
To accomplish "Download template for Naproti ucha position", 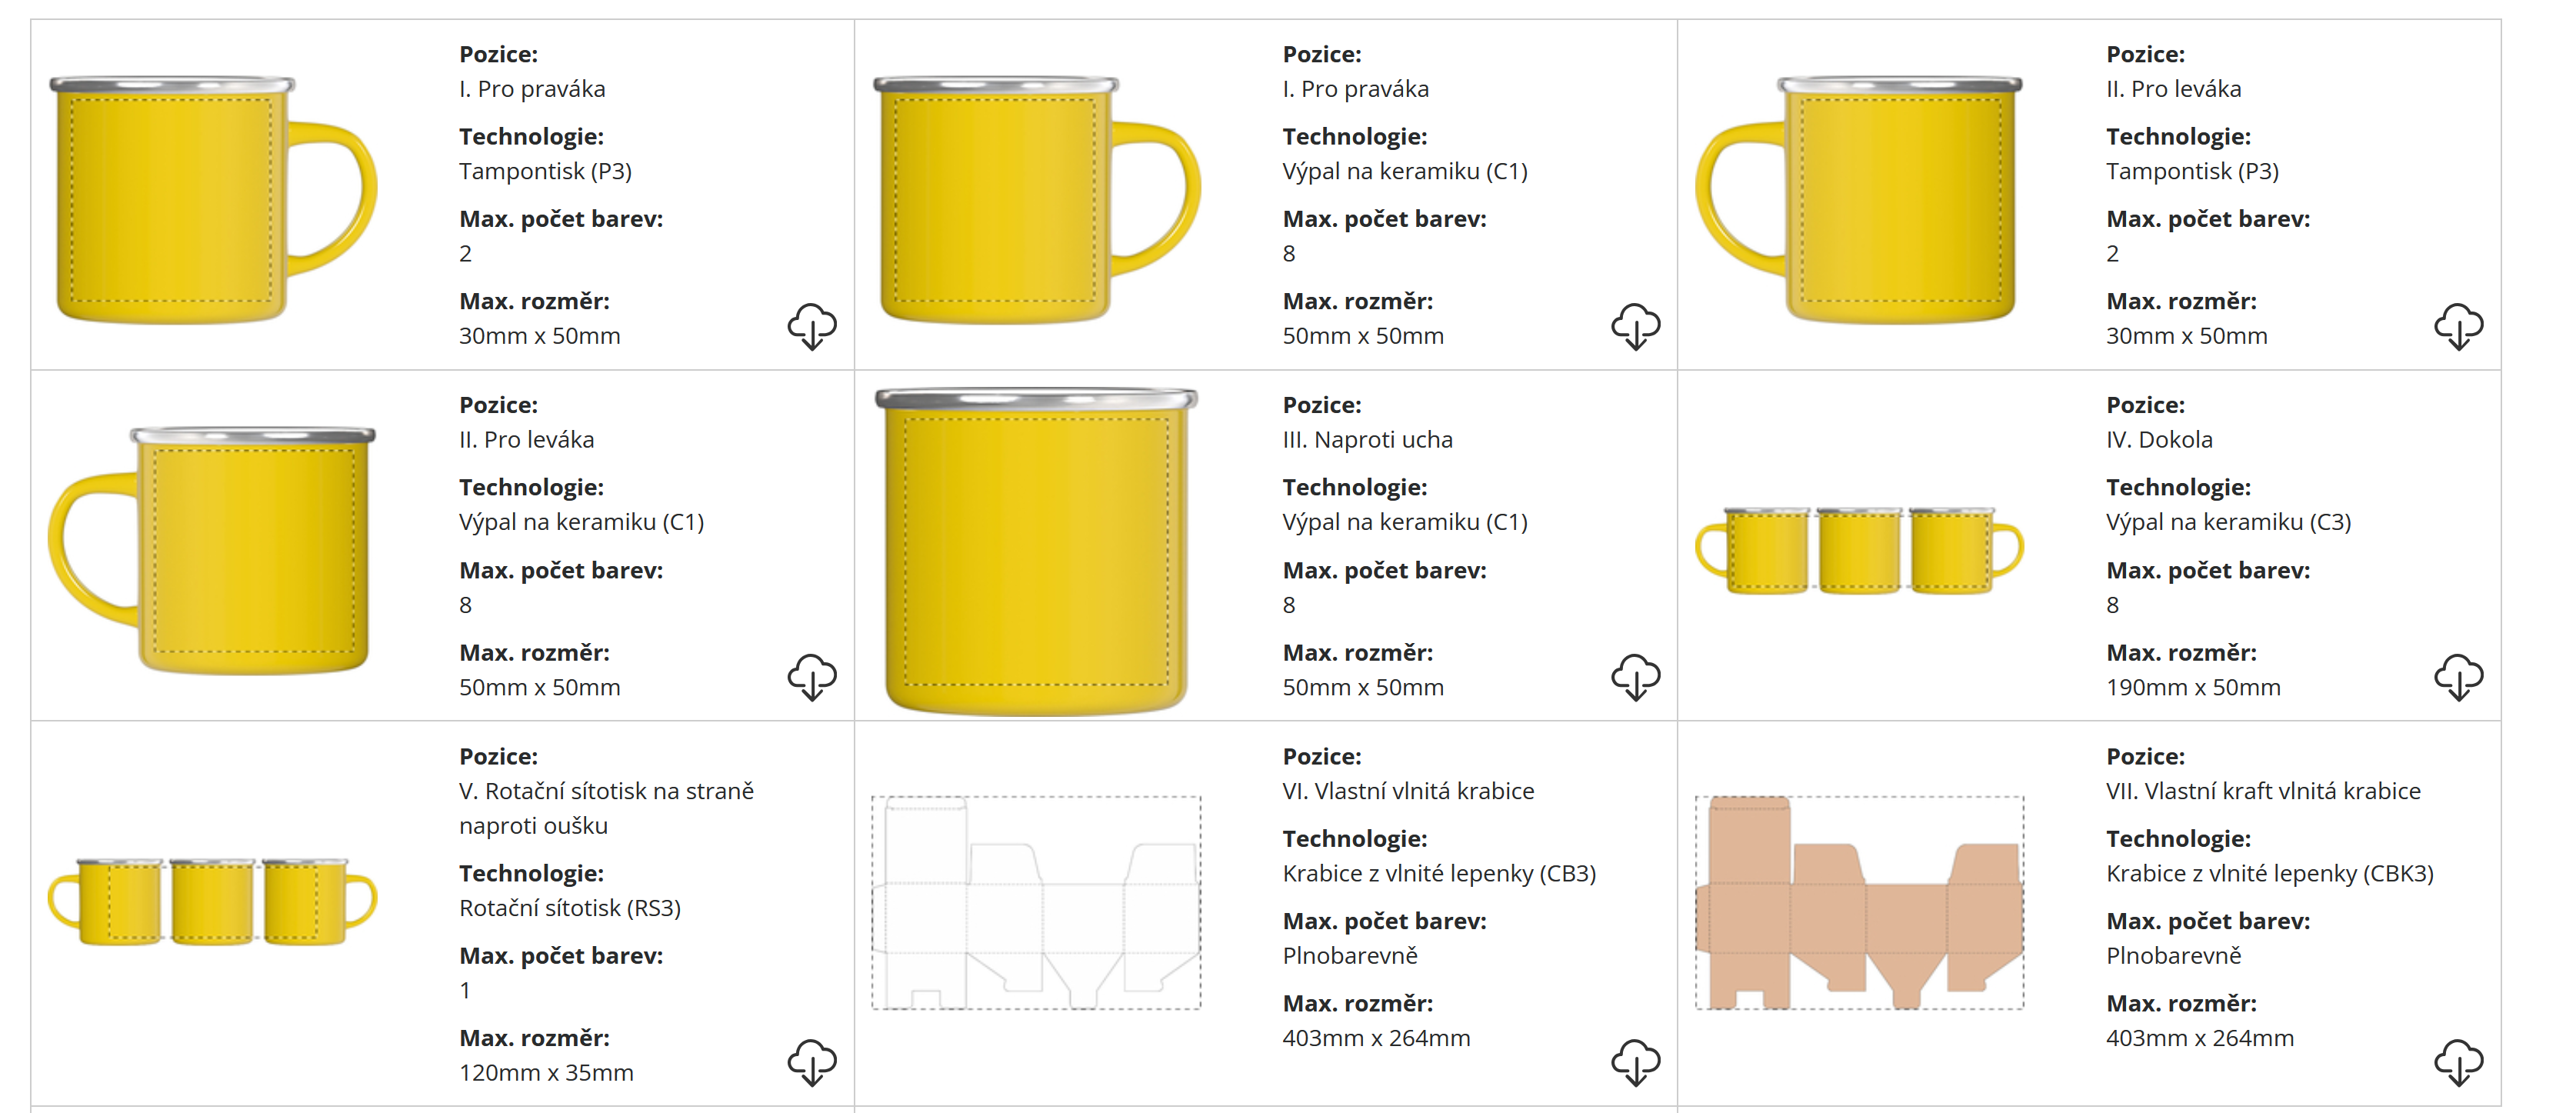I will click(1635, 677).
